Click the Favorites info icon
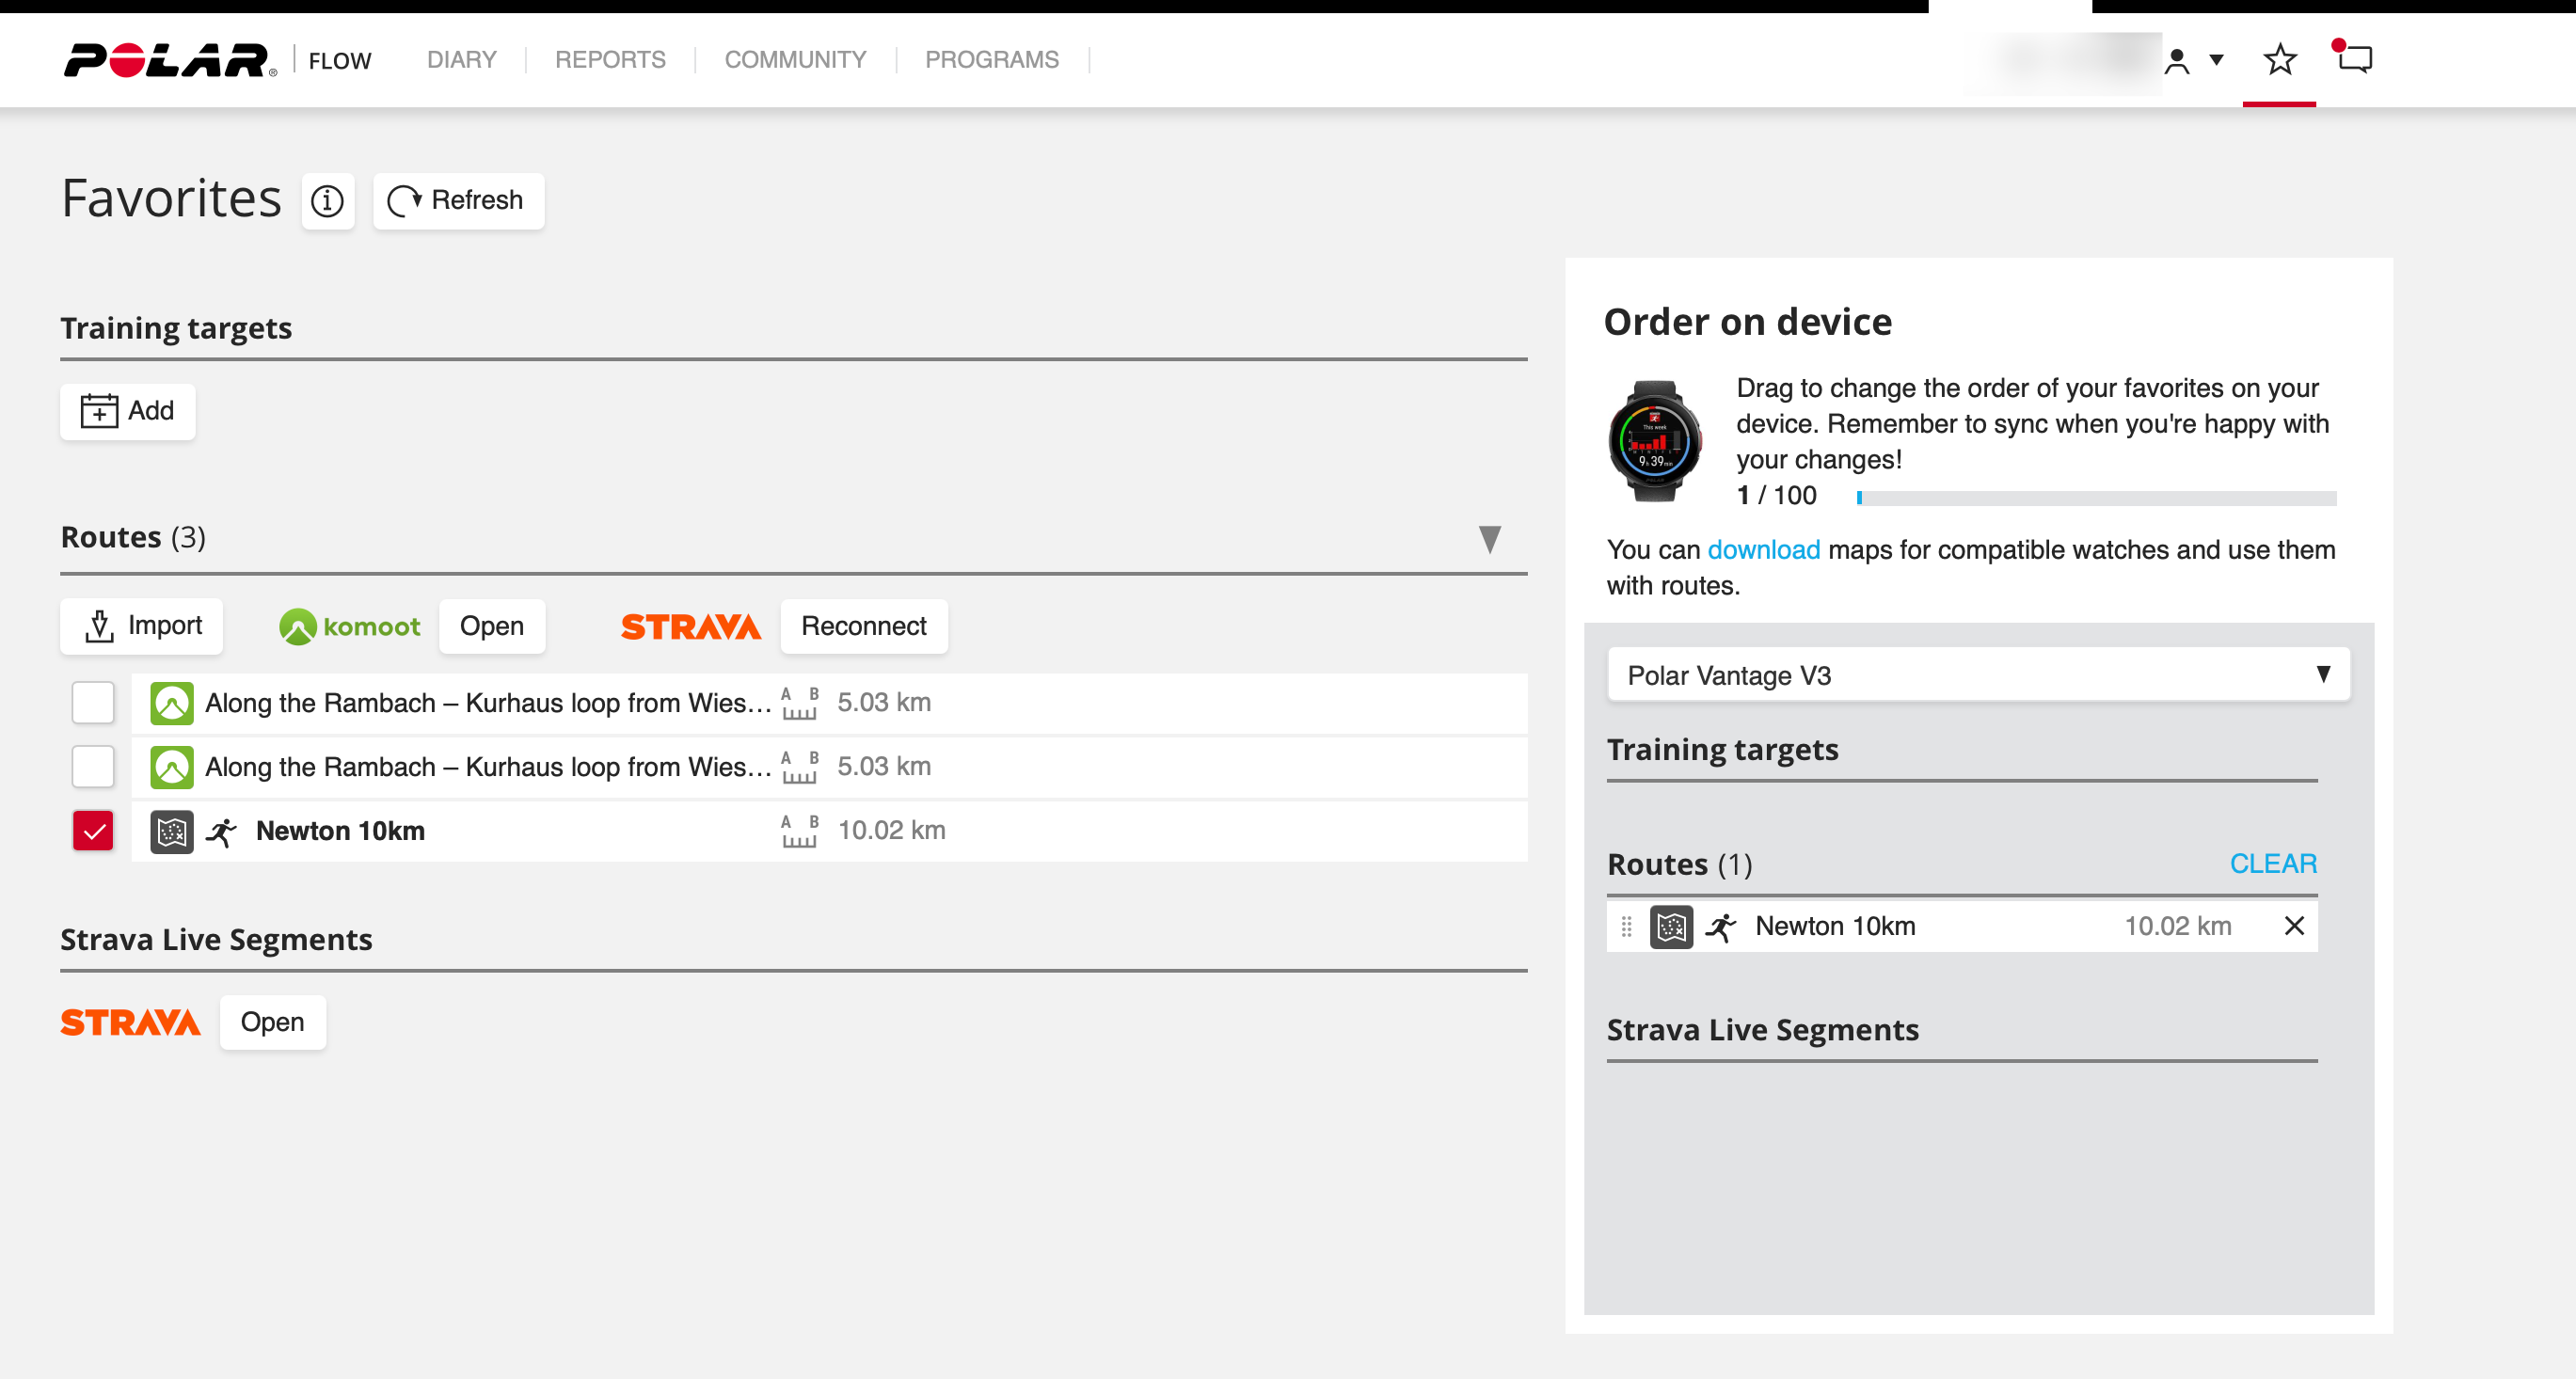 pyautogui.click(x=327, y=201)
